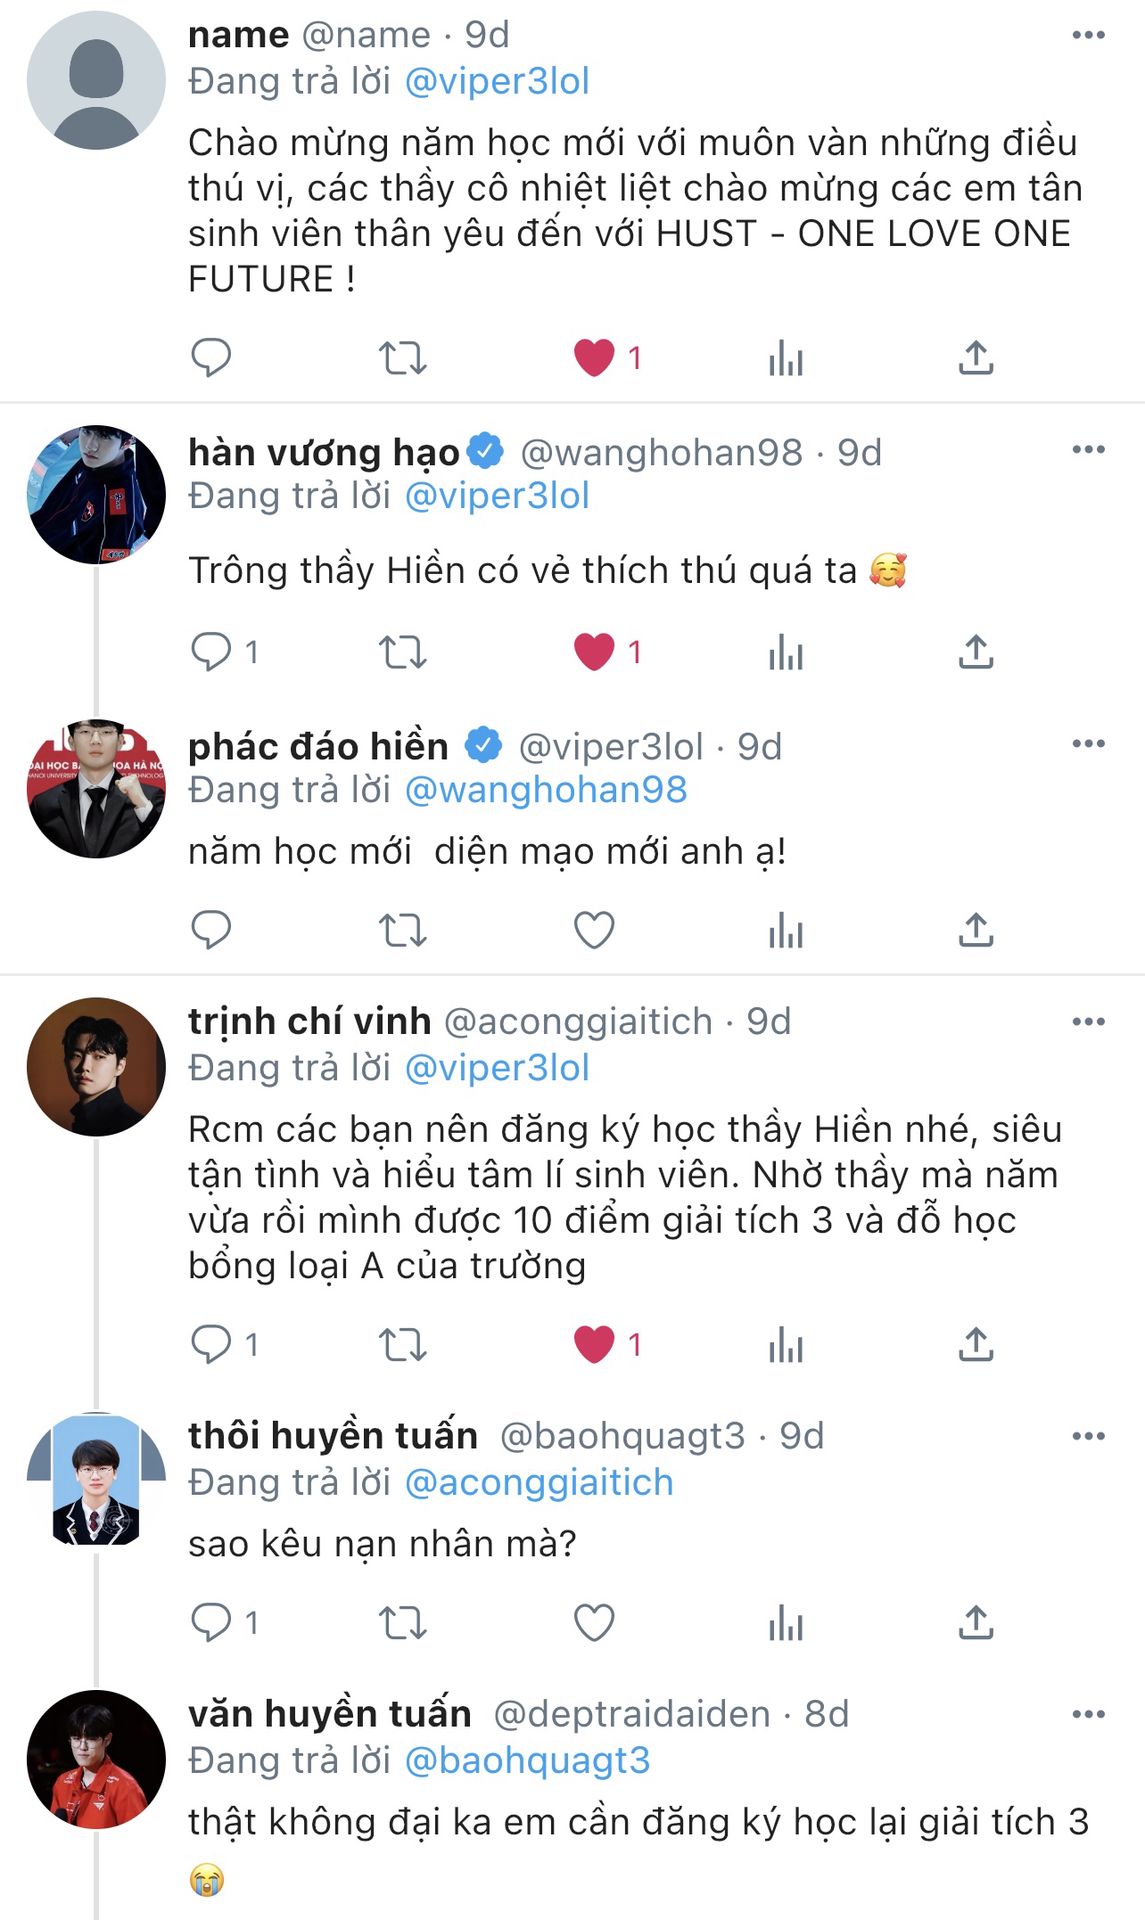Like phác đáo hiền's reply tweet

(x=594, y=930)
